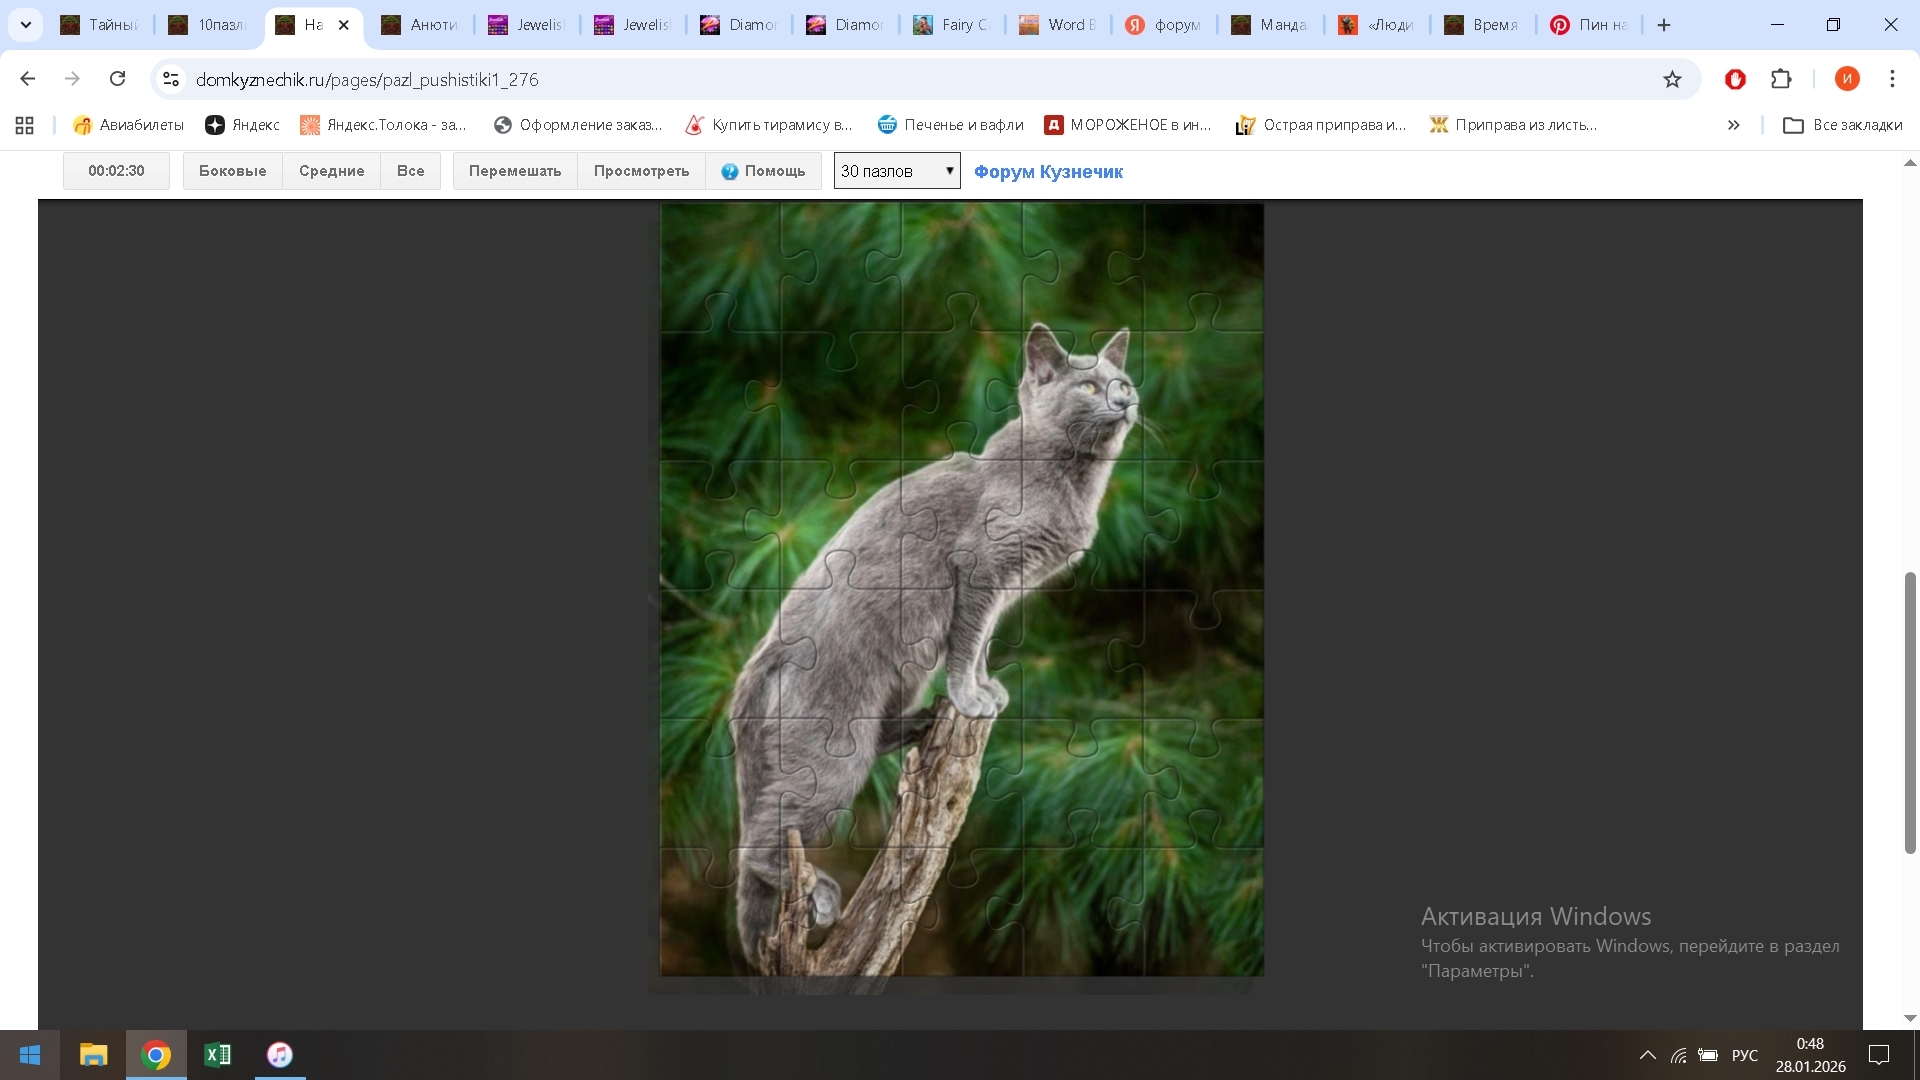The width and height of the screenshot is (1920, 1080).
Task: Switch to the Fairy tab
Action: click(951, 25)
